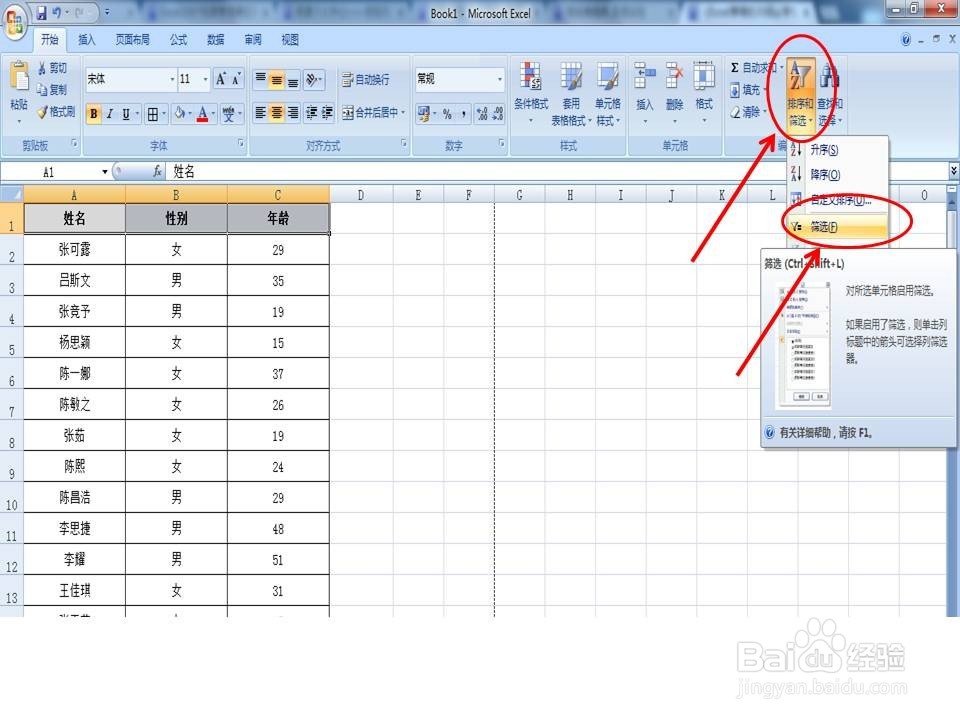Open Find & Select 查找和选择
Screen dimensions: 960x720
[830, 93]
